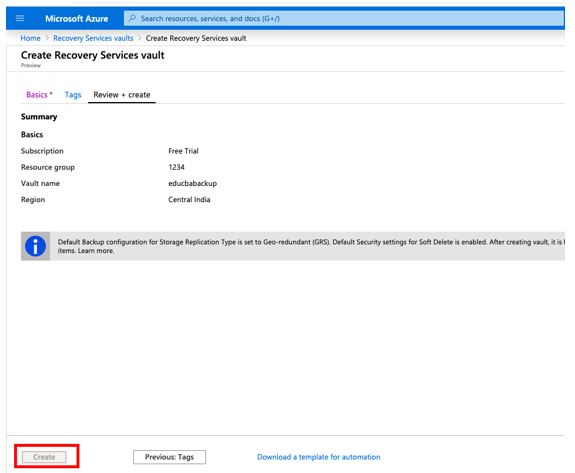Click the Subscription label

[42, 151]
